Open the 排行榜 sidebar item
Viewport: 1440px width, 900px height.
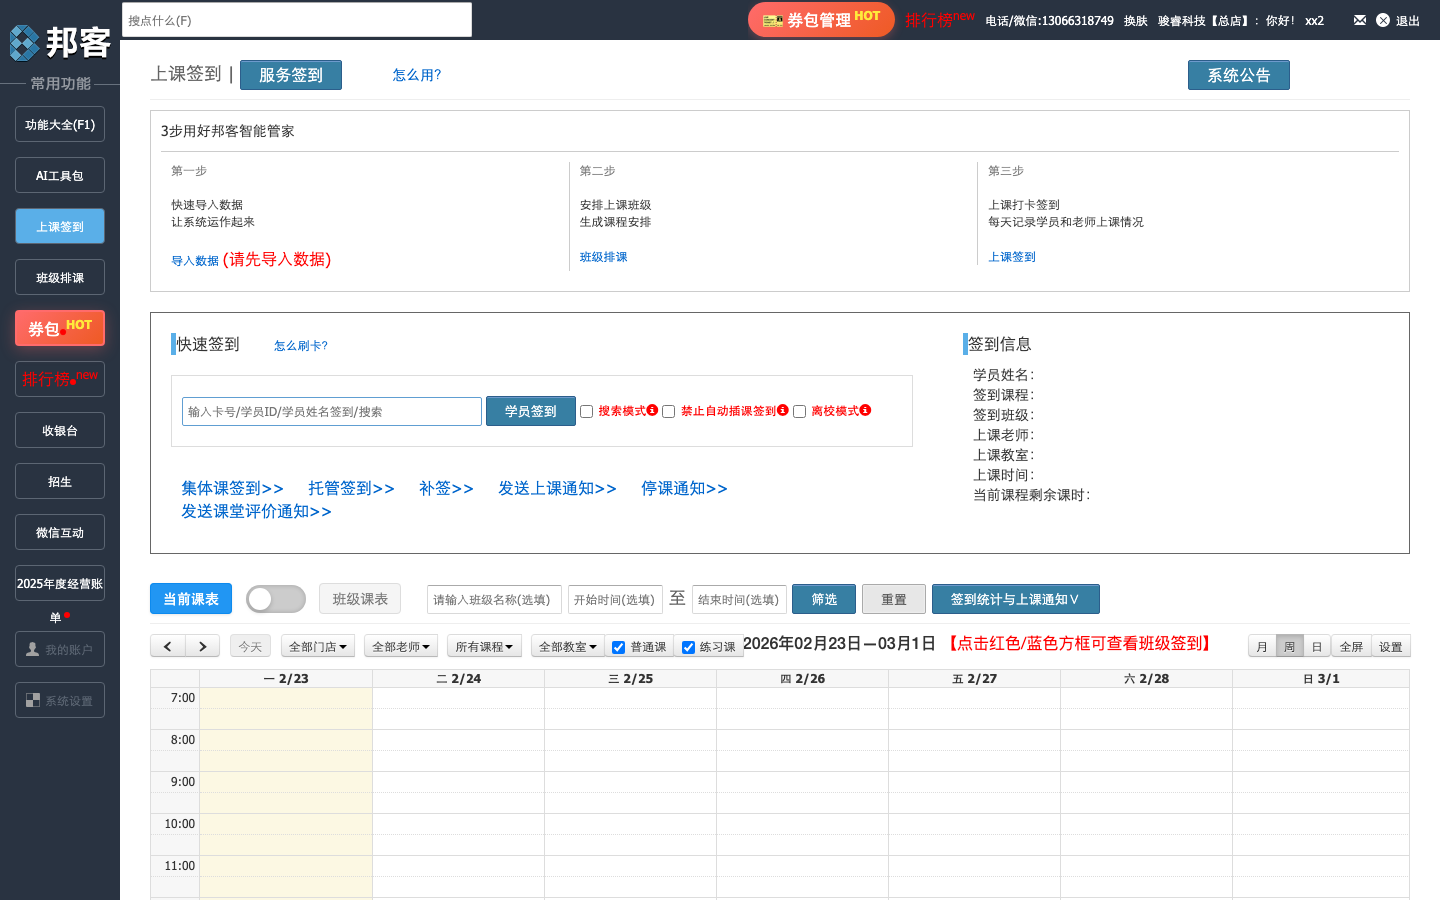pyautogui.click(x=59, y=378)
